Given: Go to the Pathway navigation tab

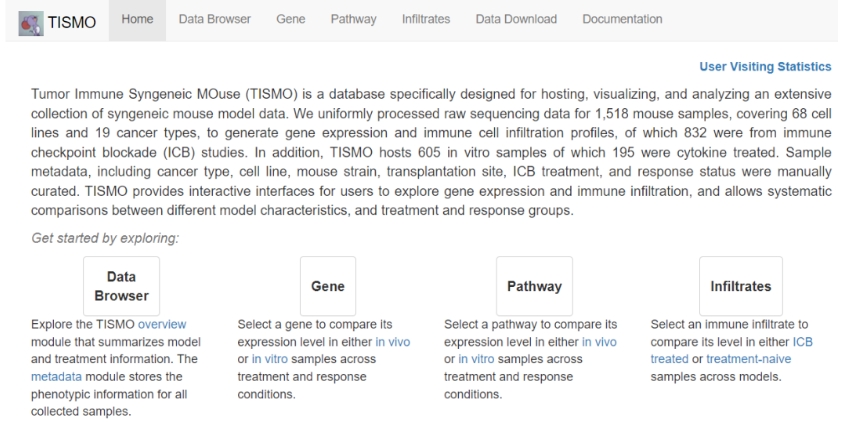Looking at the screenshot, I should click(353, 20).
